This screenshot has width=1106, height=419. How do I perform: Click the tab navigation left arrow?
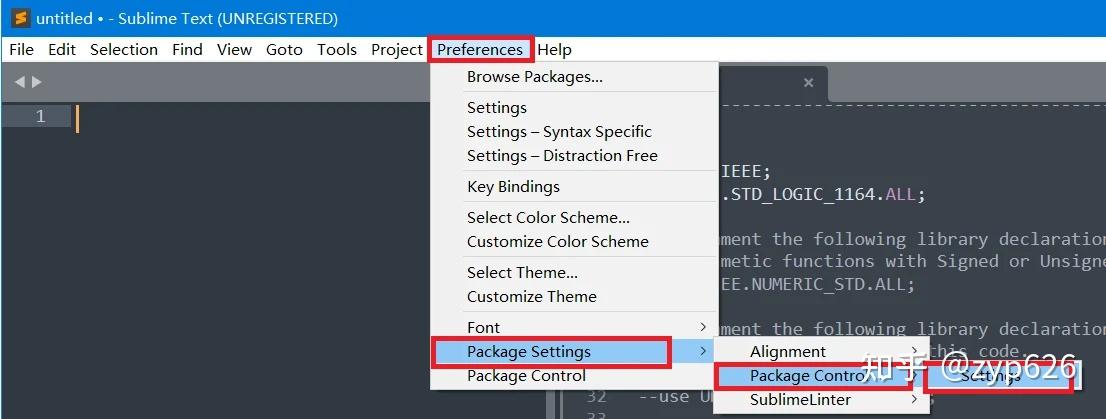click(x=19, y=82)
